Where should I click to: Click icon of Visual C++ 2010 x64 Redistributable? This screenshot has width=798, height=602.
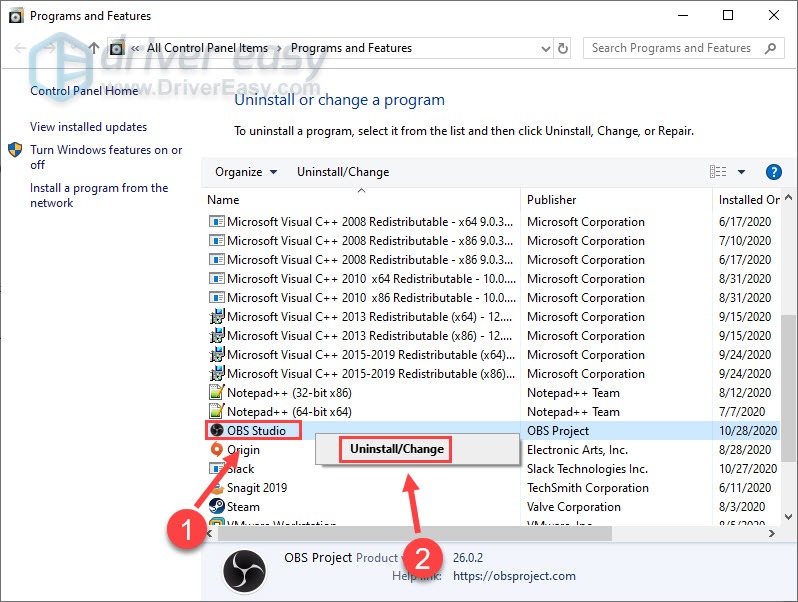[217, 278]
